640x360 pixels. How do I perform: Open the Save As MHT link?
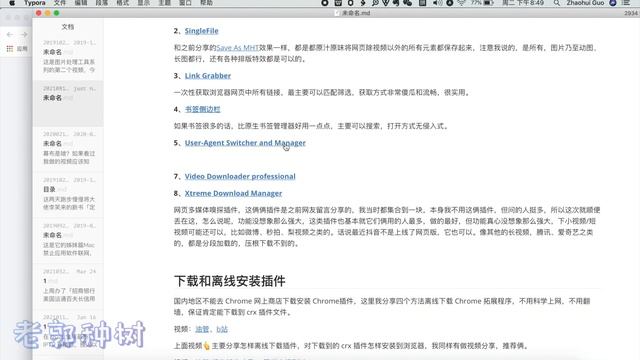point(238,48)
